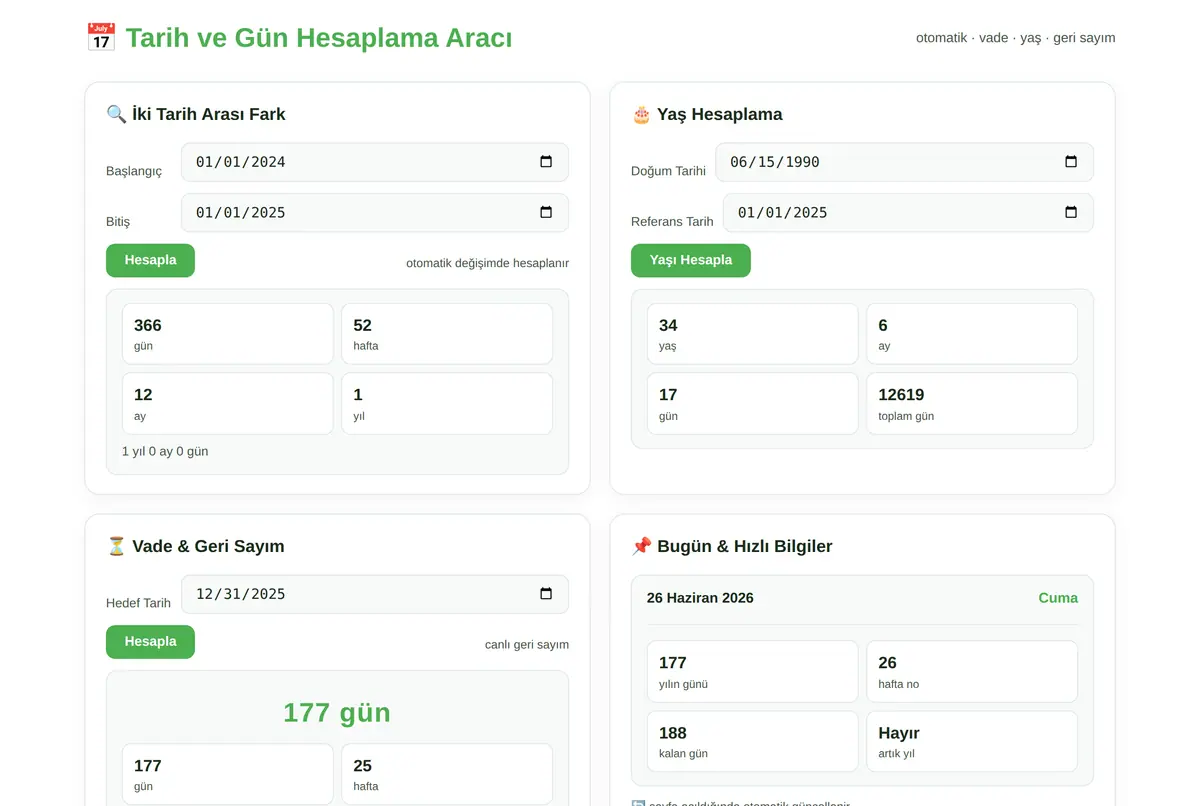Focus the Başlangıç date input 01/01/2024
The image size is (1200, 806).
(x=375, y=162)
